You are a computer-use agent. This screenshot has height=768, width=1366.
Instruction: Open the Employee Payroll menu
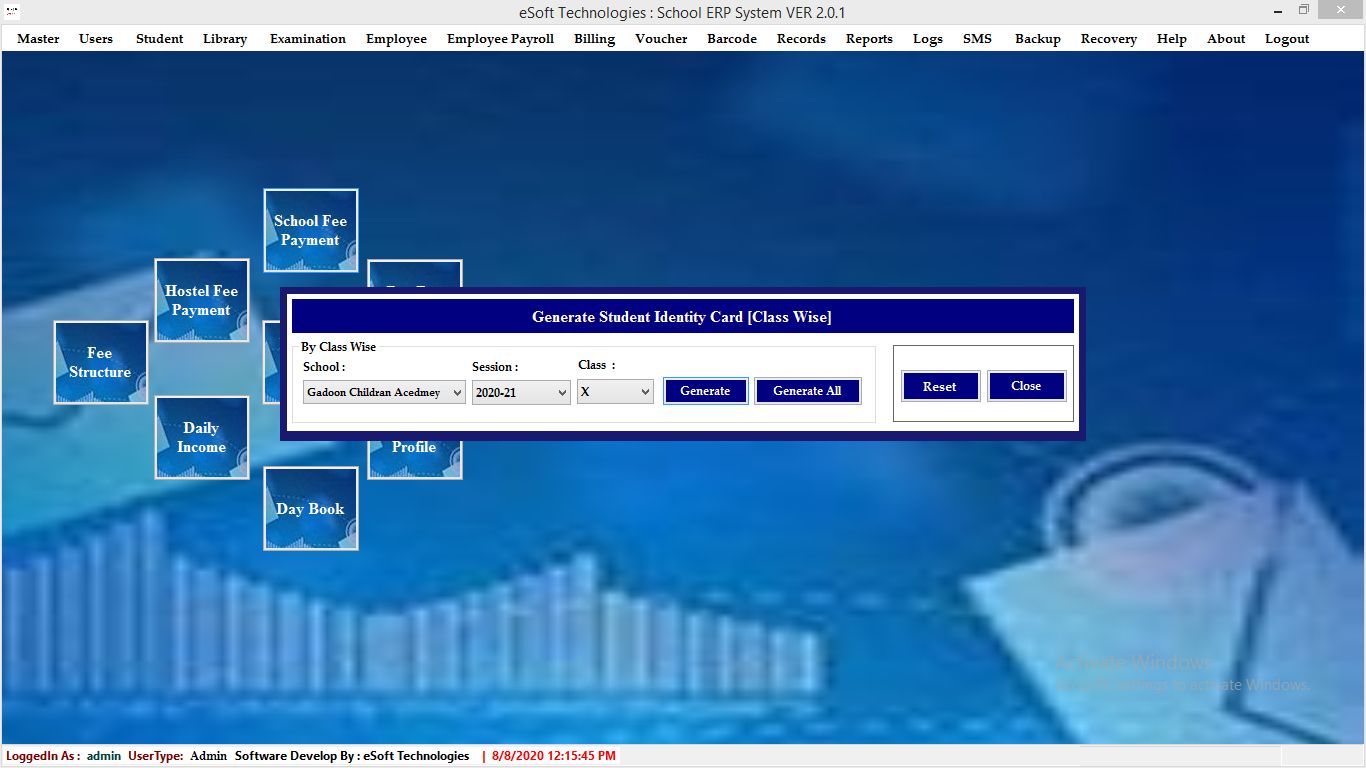tap(500, 39)
